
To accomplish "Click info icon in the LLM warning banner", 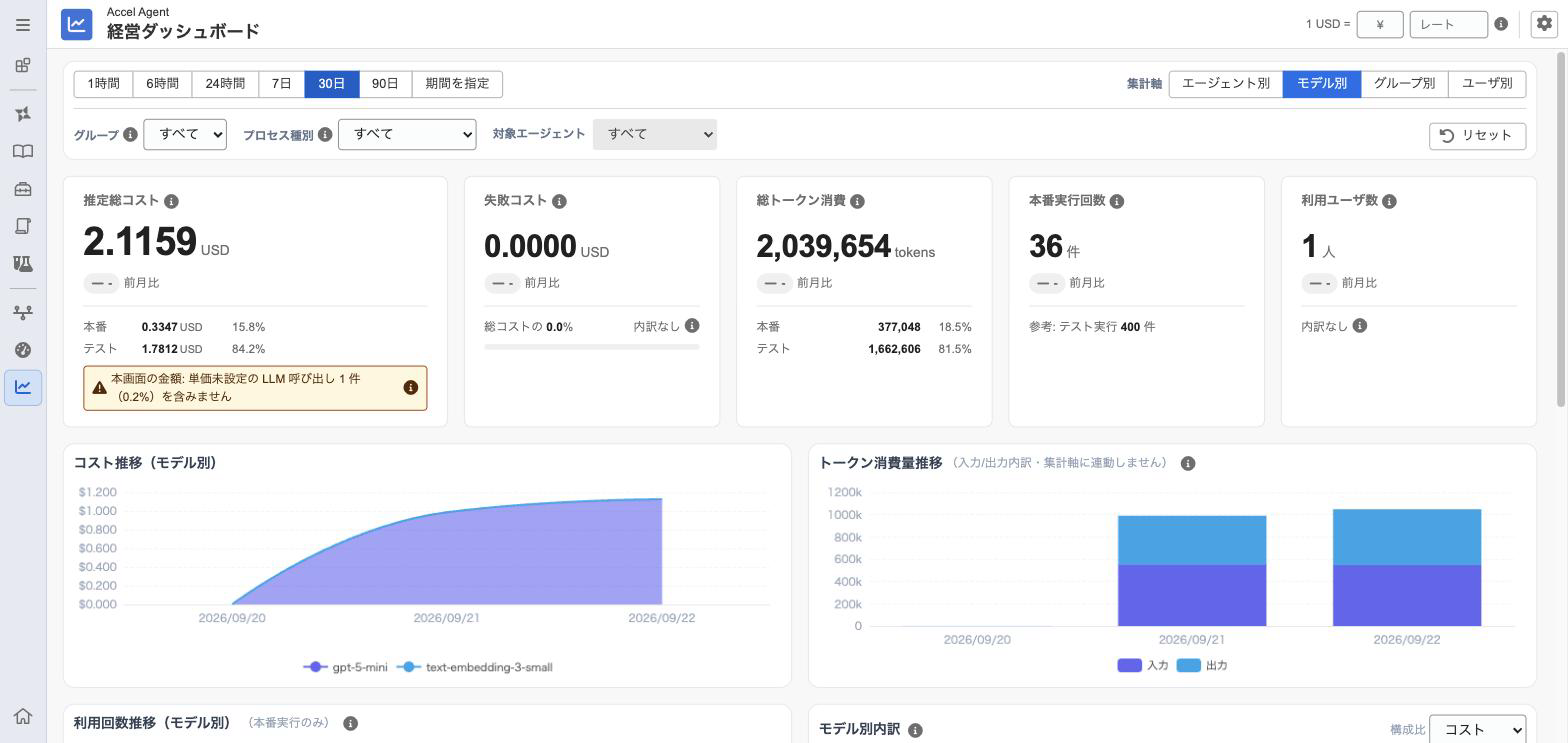I will point(410,388).
